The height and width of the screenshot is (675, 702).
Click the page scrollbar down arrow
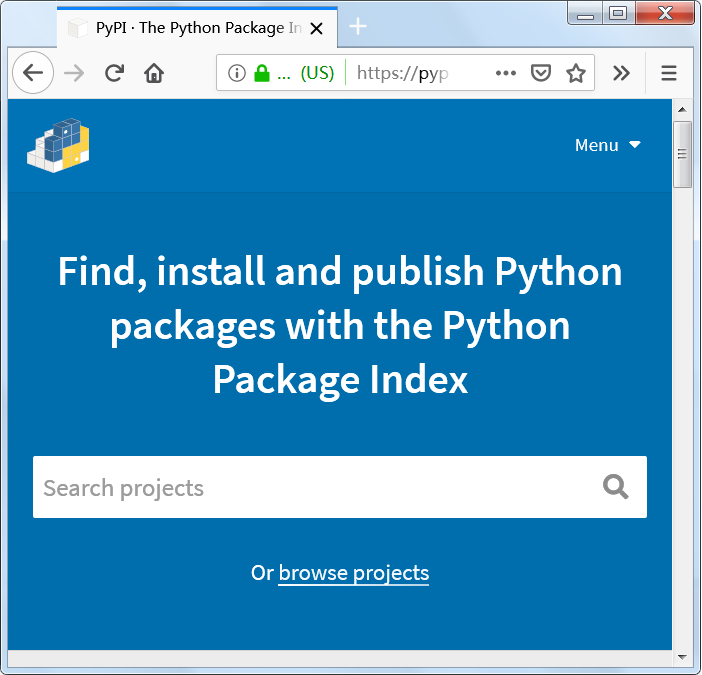[682, 657]
